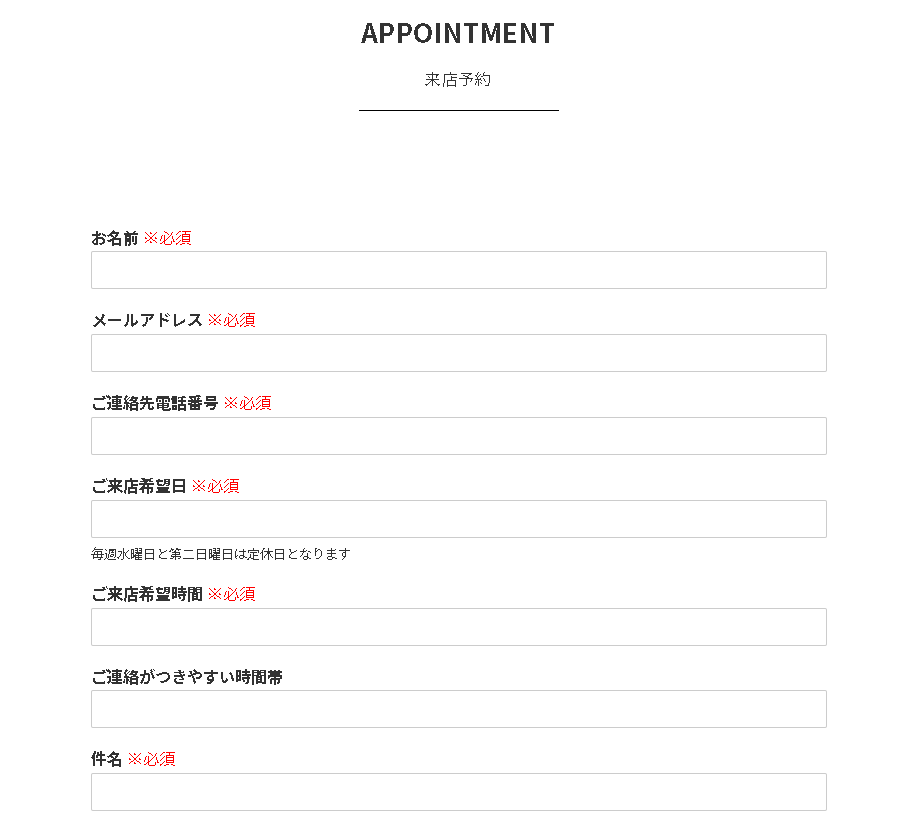Click the メールアドレス label text
This screenshot has height=820, width=906.
[x=147, y=320]
